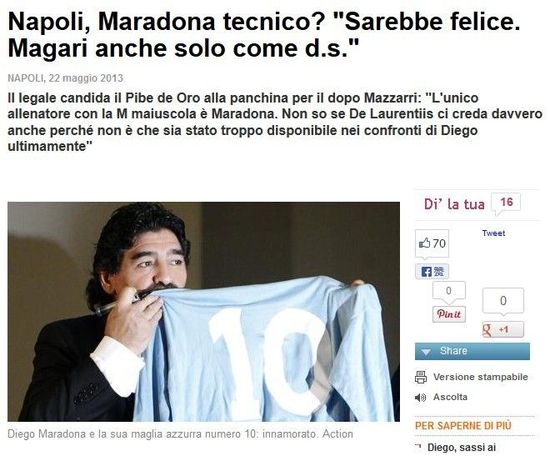The height and width of the screenshot is (456, 550).
Task: Click the printer icon for printable version
Action: click(x=421, y=377)
